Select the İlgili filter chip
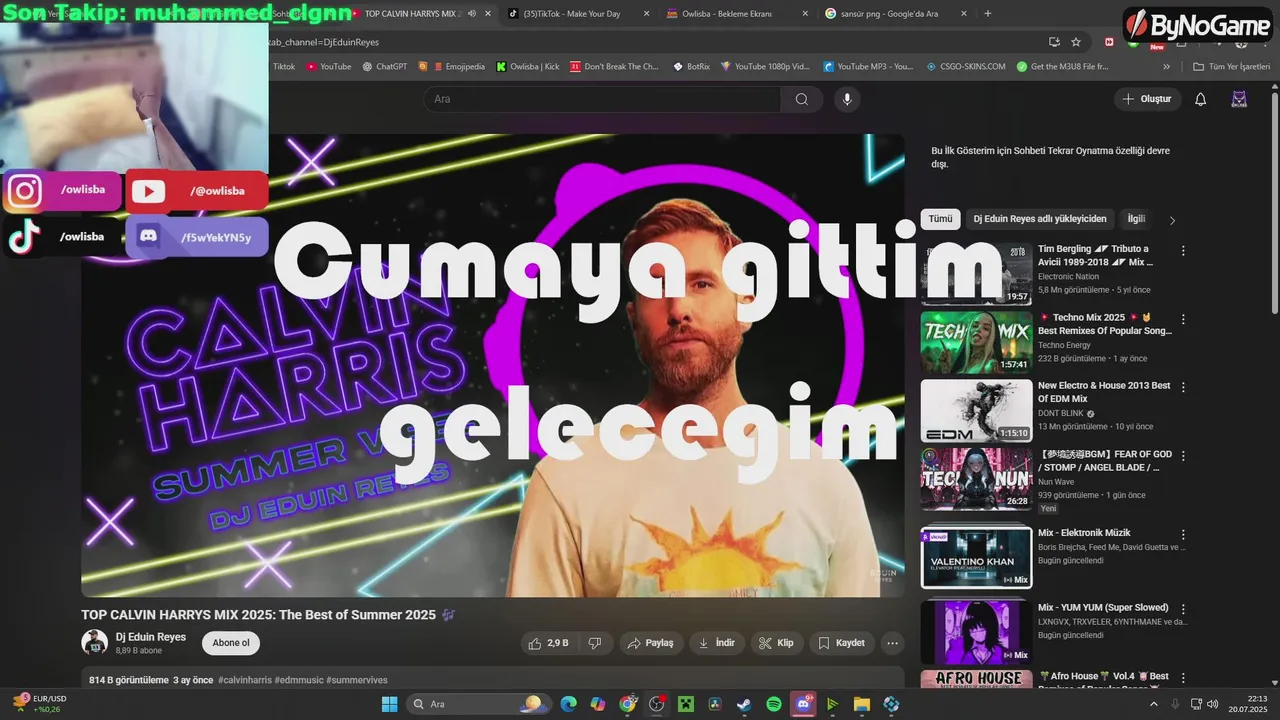The height and width of the screenshot is (720, 1280). (1136, 219)
